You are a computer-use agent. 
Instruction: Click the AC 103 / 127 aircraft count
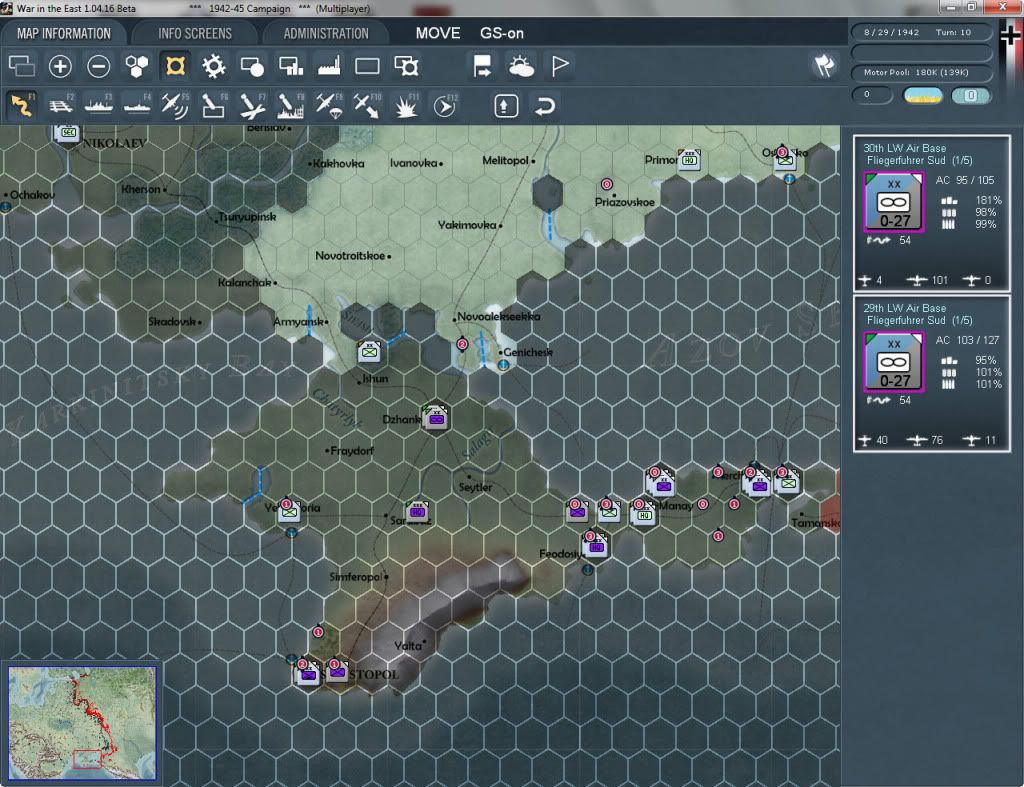[967, 340]
